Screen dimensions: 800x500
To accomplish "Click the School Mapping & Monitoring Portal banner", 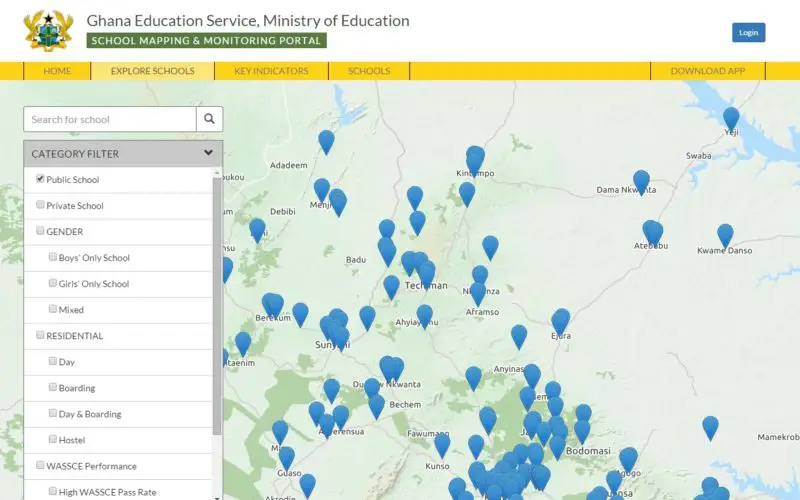I will 207,41.
